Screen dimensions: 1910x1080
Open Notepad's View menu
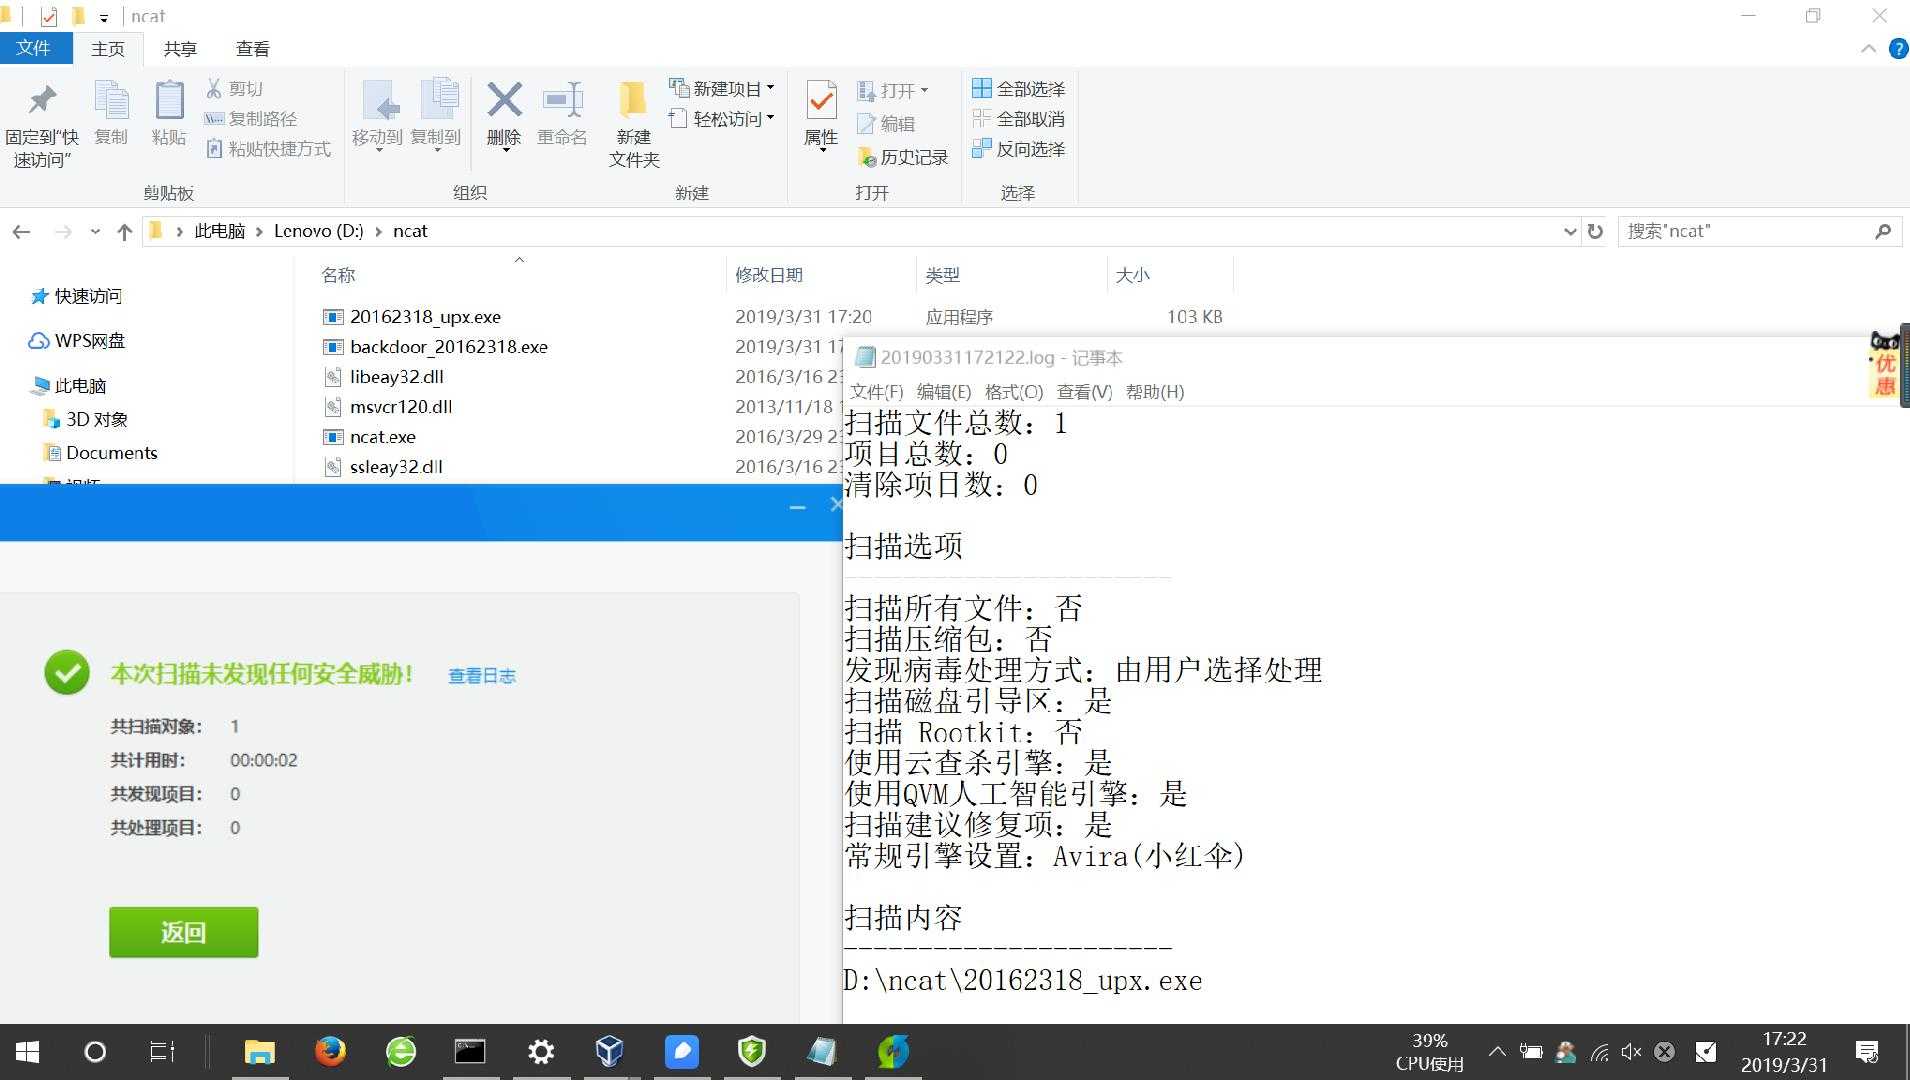tap(1084, 392)
